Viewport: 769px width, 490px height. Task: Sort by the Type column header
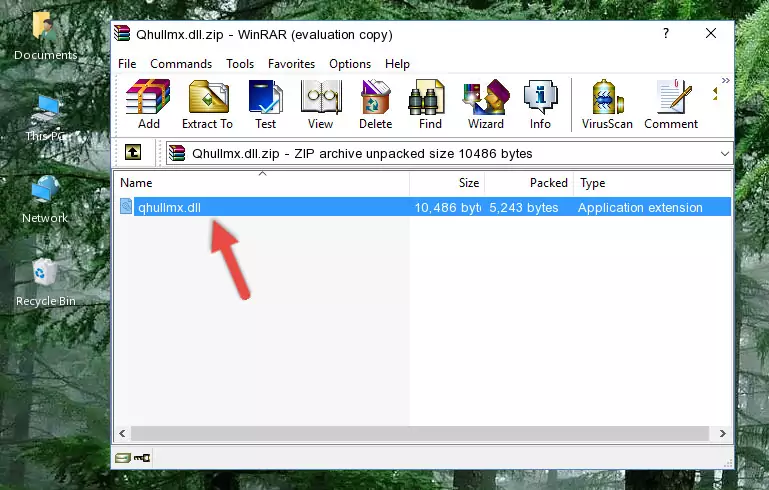652,183
